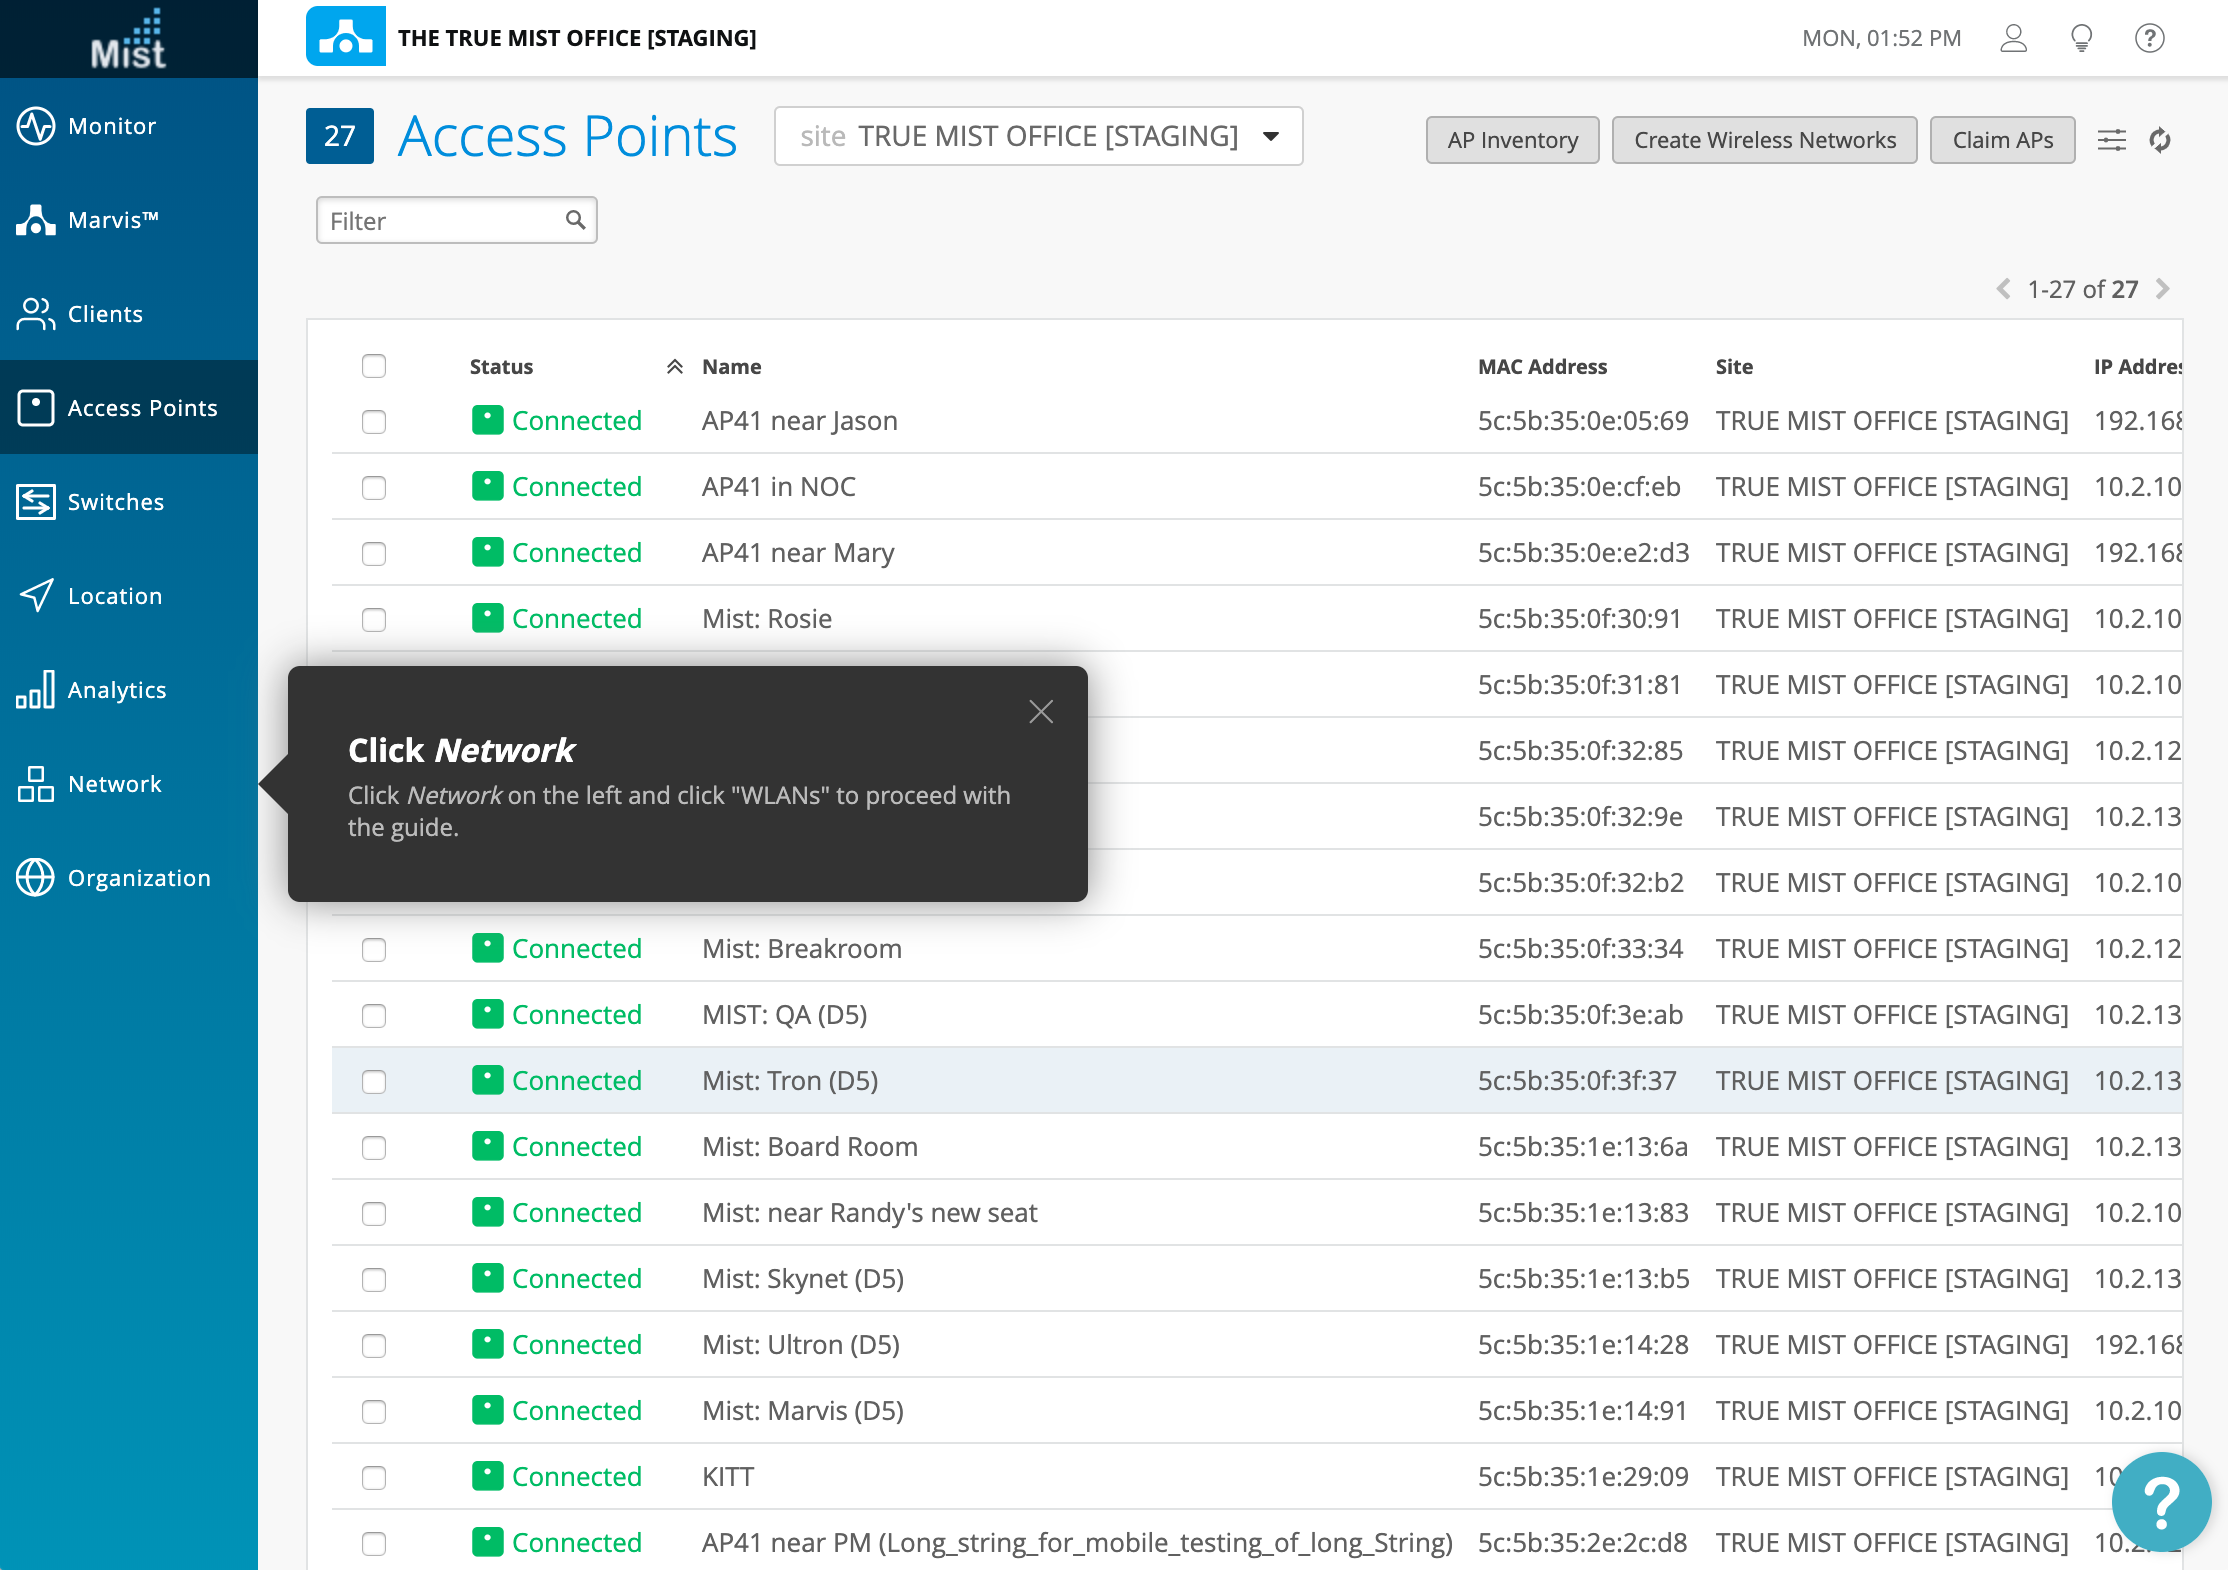This screenshot has height=1570, width=2228.
Task: Select the Mist: Tron (D5) row checkbox
Action: tap(374, 1081)
